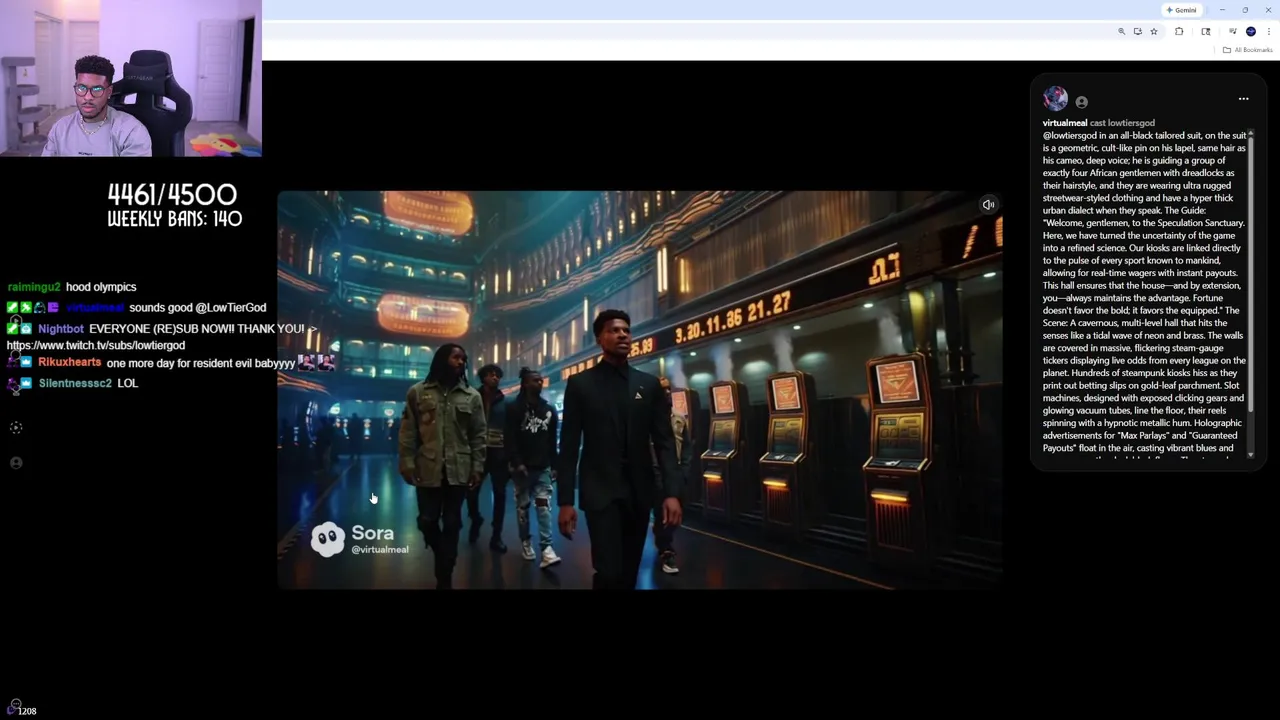The width and height of the screenshot is (1280, 720).
Task: Click the twitch.tv/subs/lowtiergod link in chat
Action: pos(96,345)
